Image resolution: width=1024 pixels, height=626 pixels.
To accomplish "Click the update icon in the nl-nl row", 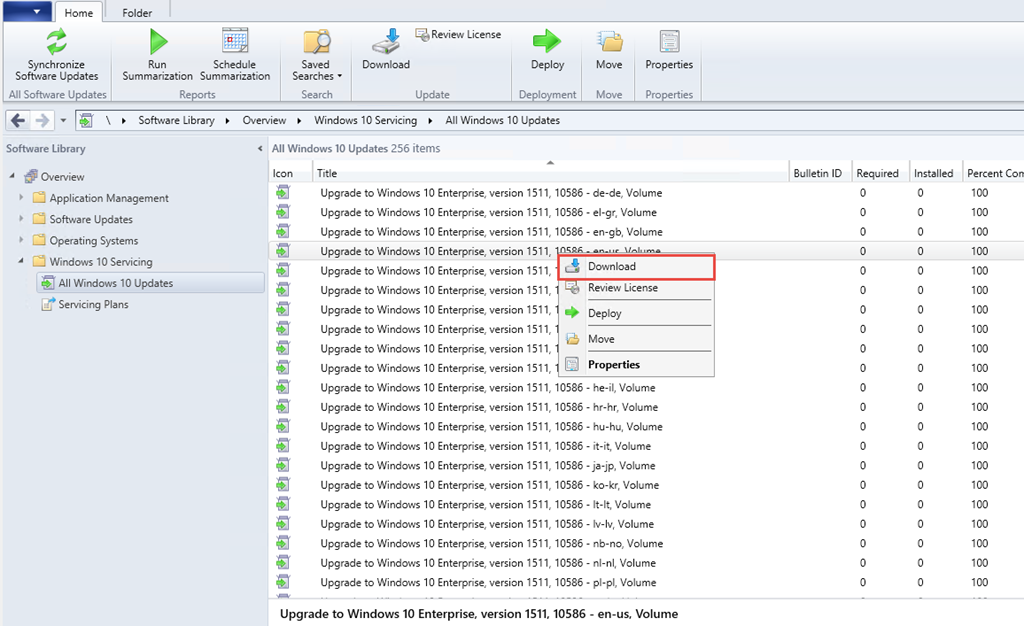I will coord(282,563).
